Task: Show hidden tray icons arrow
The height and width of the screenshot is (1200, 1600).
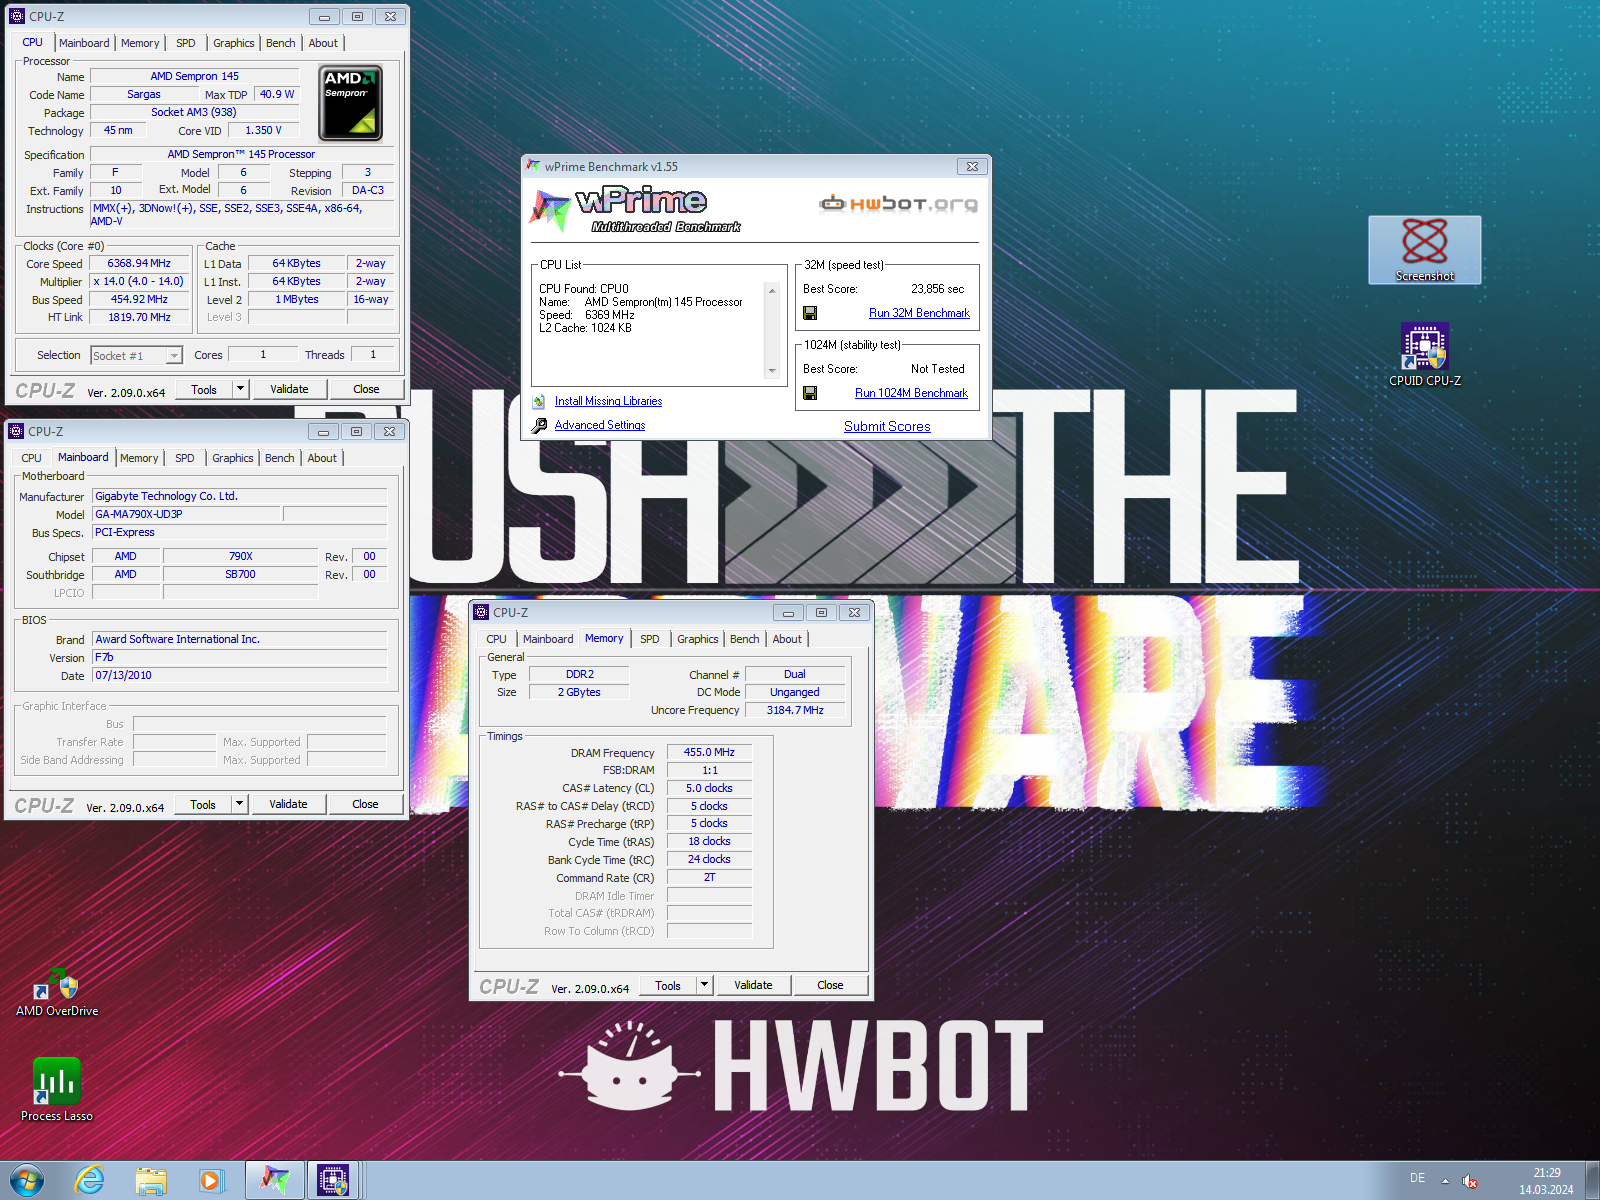Action: point(1445,1181)
